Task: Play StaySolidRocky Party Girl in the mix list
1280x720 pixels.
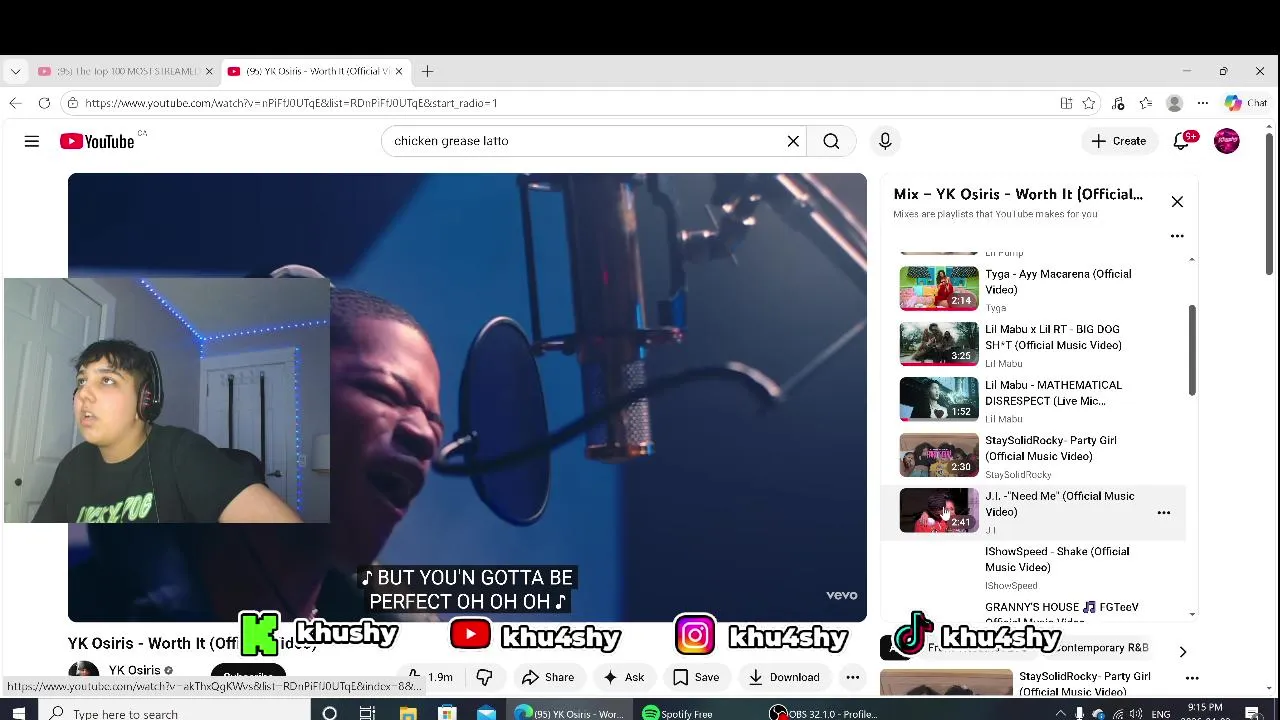Action: (1035, 455)
